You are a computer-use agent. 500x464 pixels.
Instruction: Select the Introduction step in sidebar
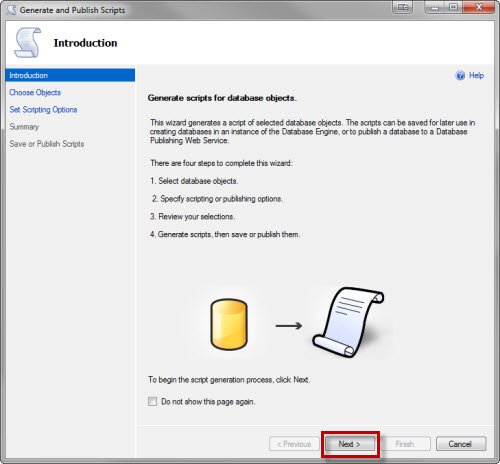click(x=70, y=75)
